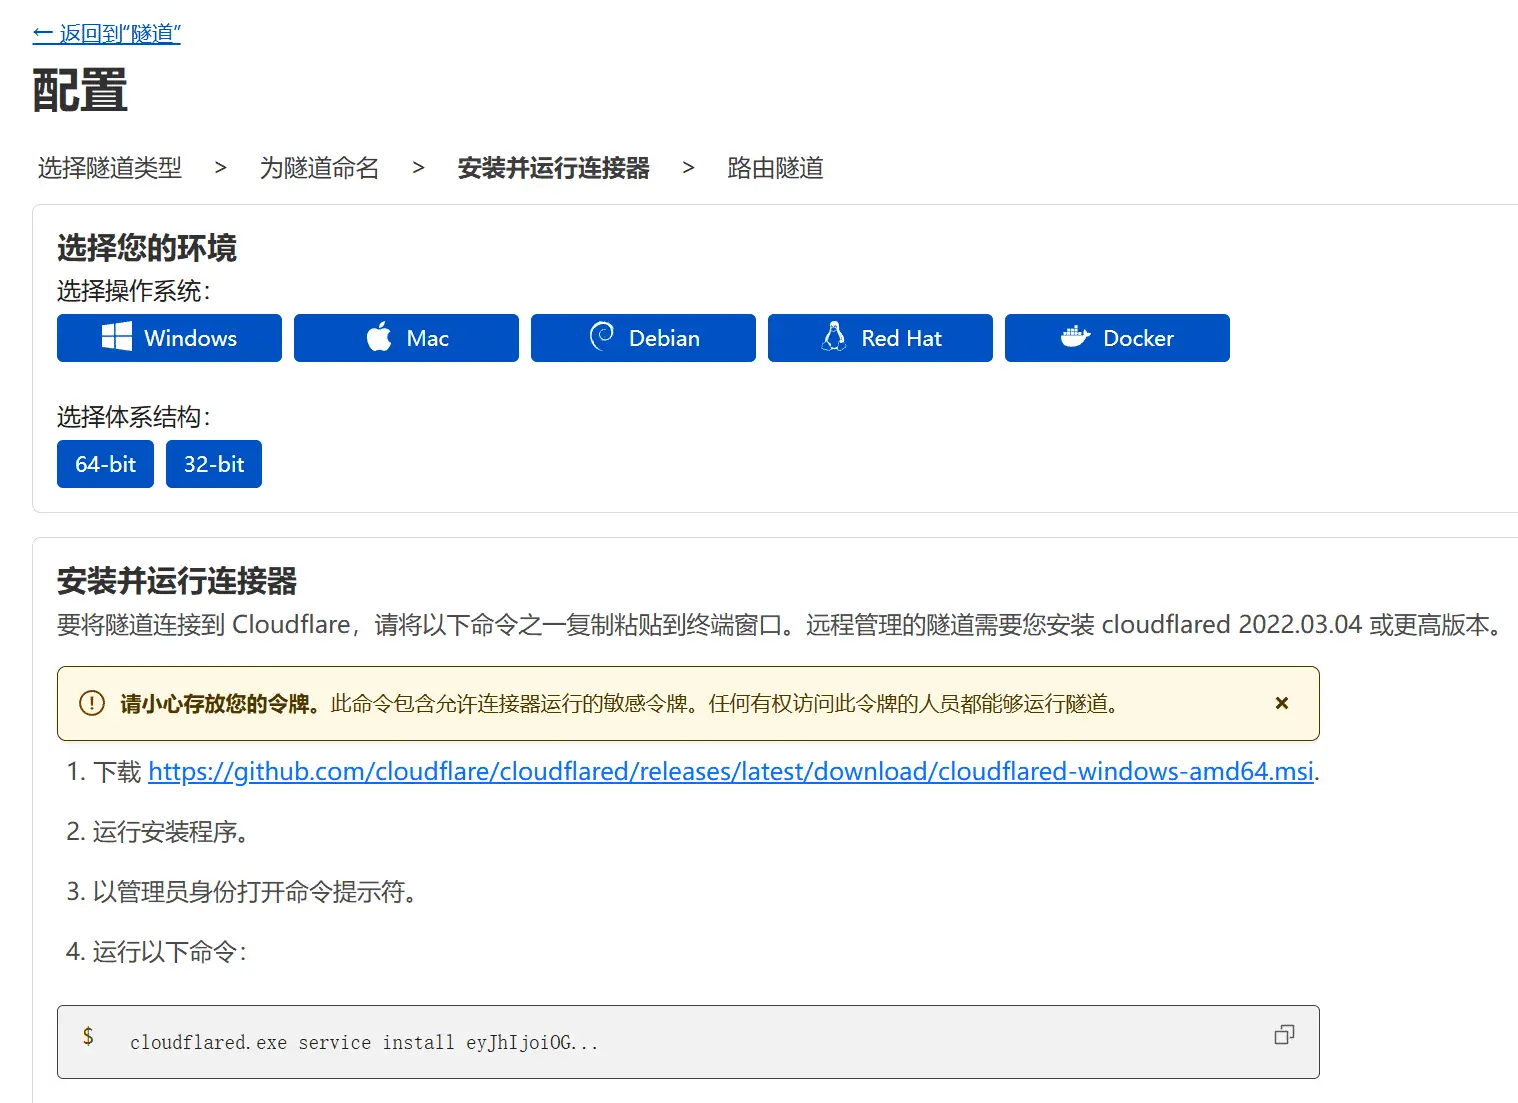The height and width of the screenshot is (1103, 1518).
Task: Select the 32-bit architecture option
Action: click(x=214, y=464)
